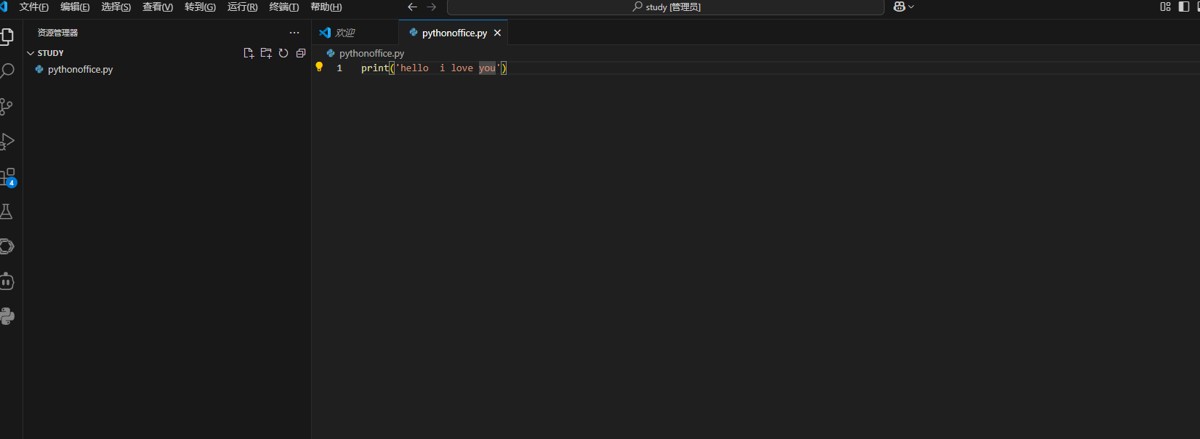Open the Explorer view in activity bar
This screenshot has height=439, width=1200.
click(x=8, y=36)
